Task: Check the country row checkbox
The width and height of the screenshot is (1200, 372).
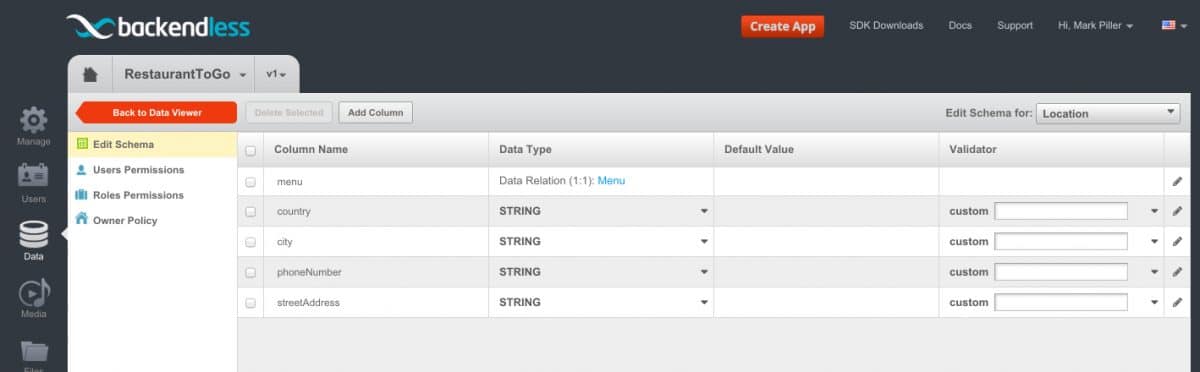Action: (251, 212)
